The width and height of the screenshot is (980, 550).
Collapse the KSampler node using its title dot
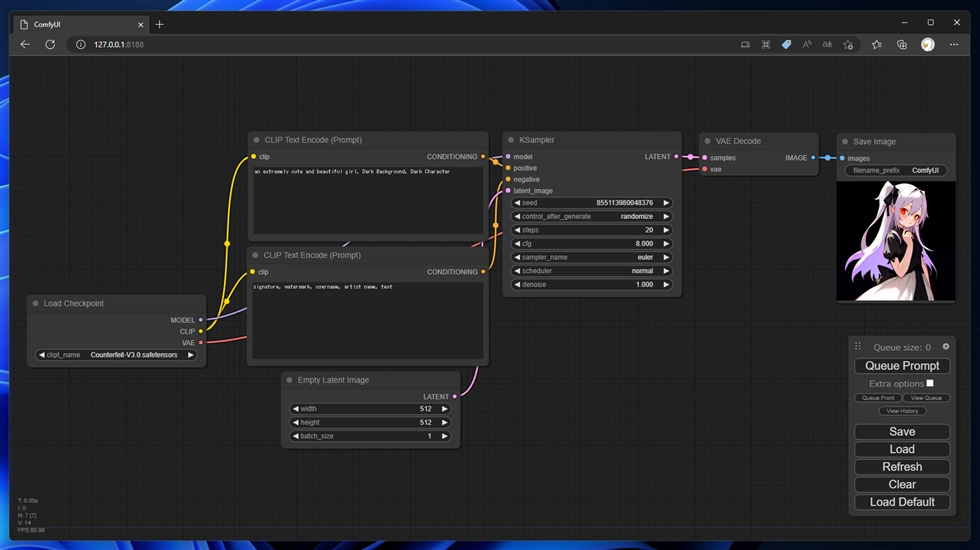point(511,141)
